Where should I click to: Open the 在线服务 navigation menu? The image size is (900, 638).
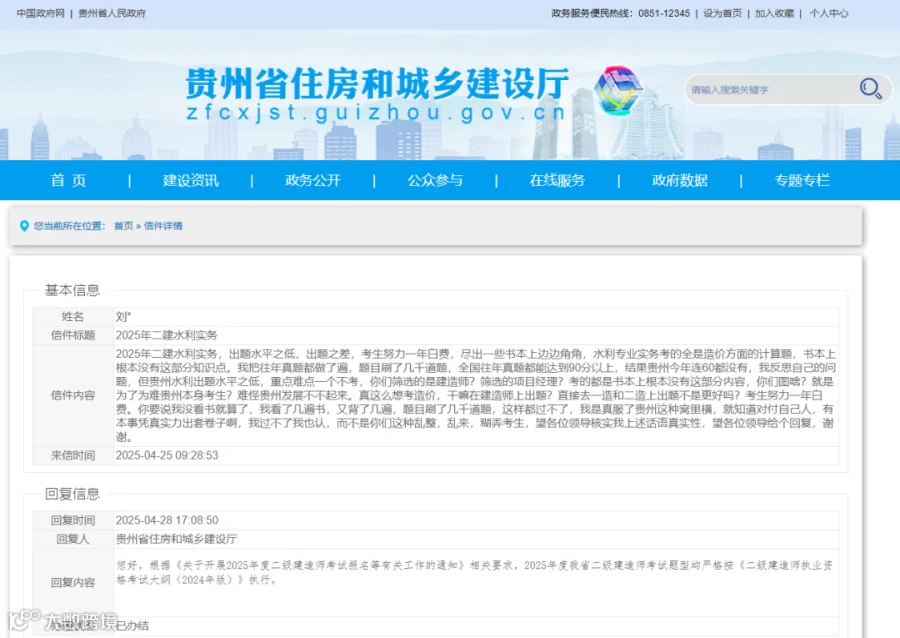557,181
